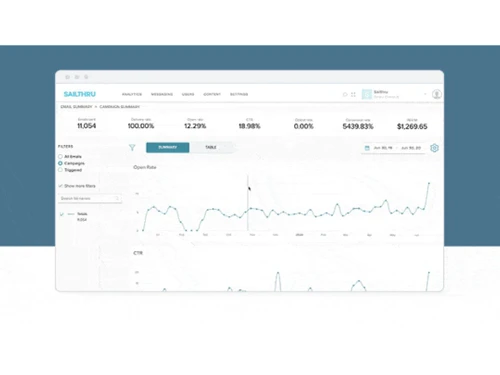This screenshot has width=500, height=375.
Task: Click the Sailthru logo
Action: (80, 94)
